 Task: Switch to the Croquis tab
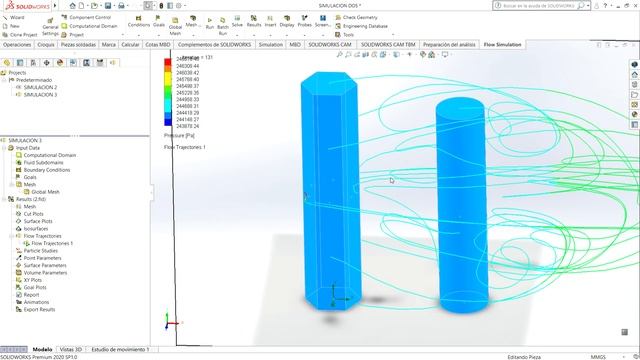click(46, 44)
